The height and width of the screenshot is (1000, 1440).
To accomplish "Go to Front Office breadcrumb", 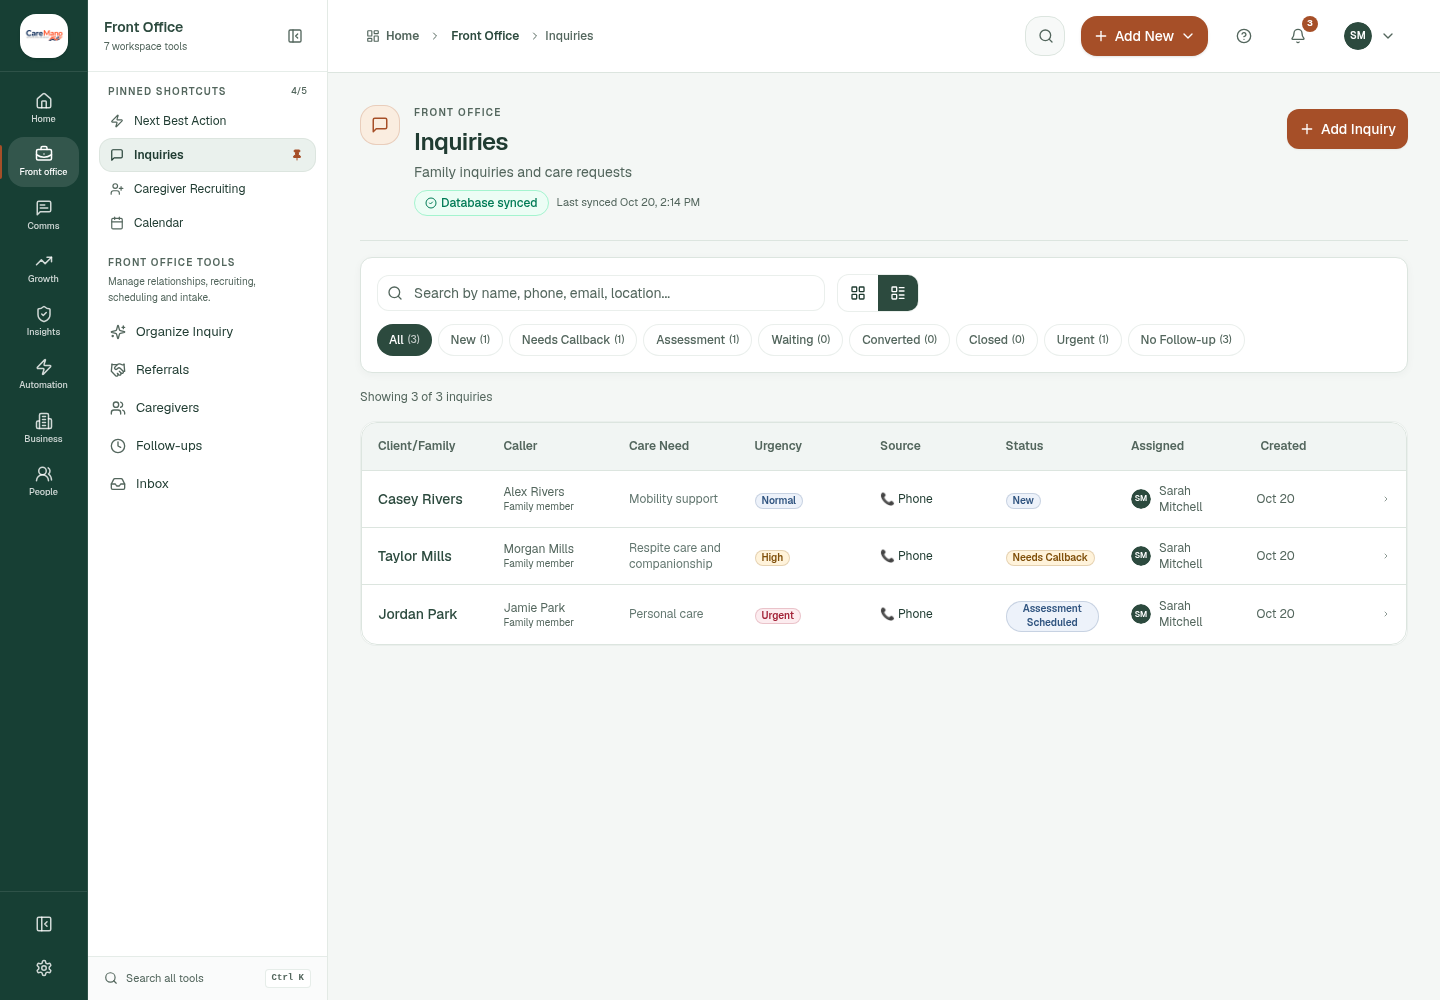I will pos(485,36).
